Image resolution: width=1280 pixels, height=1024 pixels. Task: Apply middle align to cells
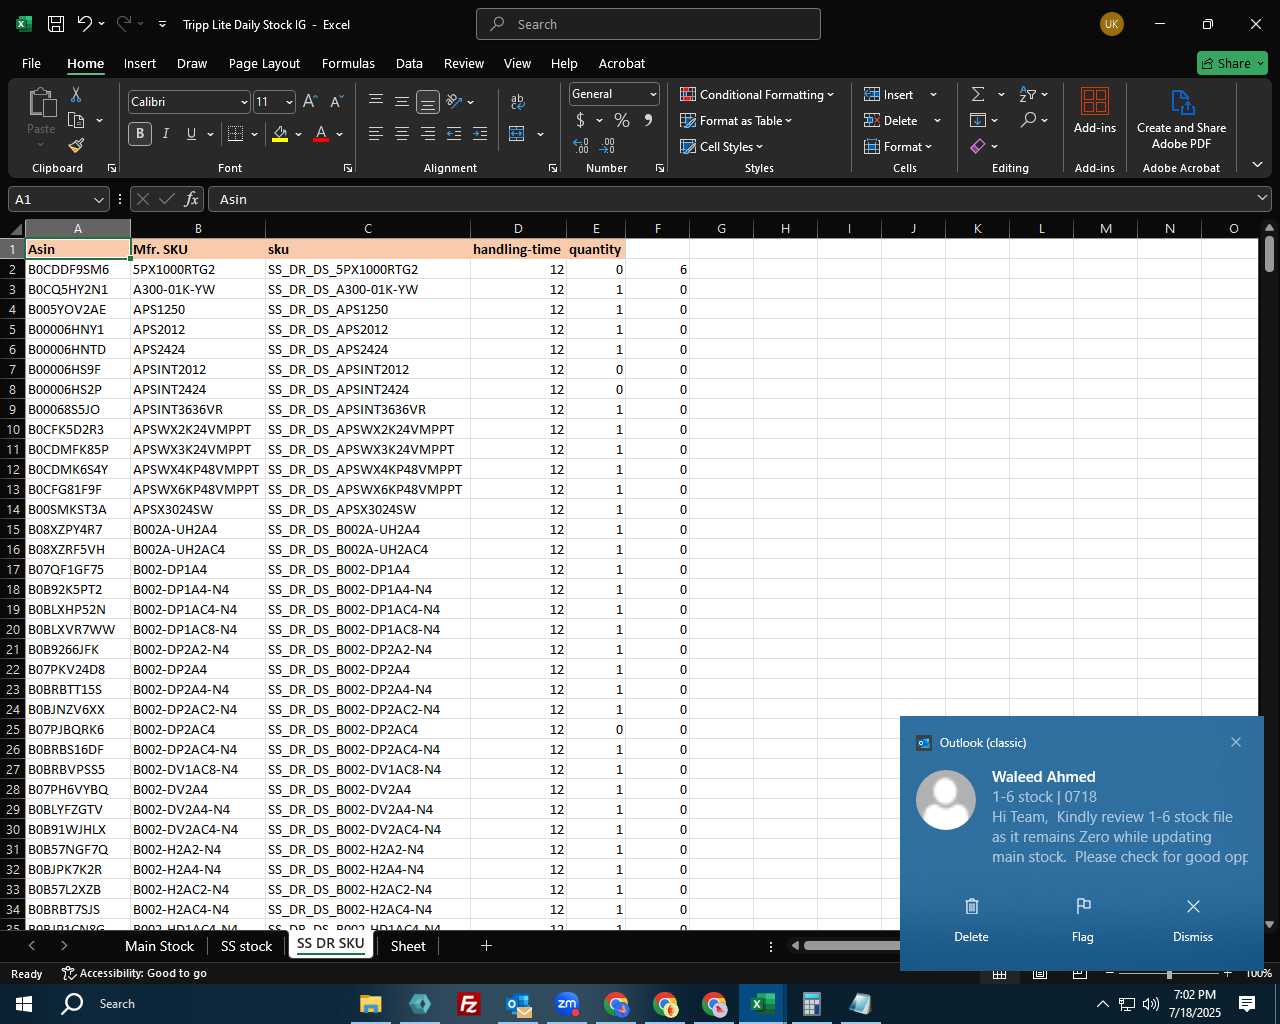(x=402, y=101)
